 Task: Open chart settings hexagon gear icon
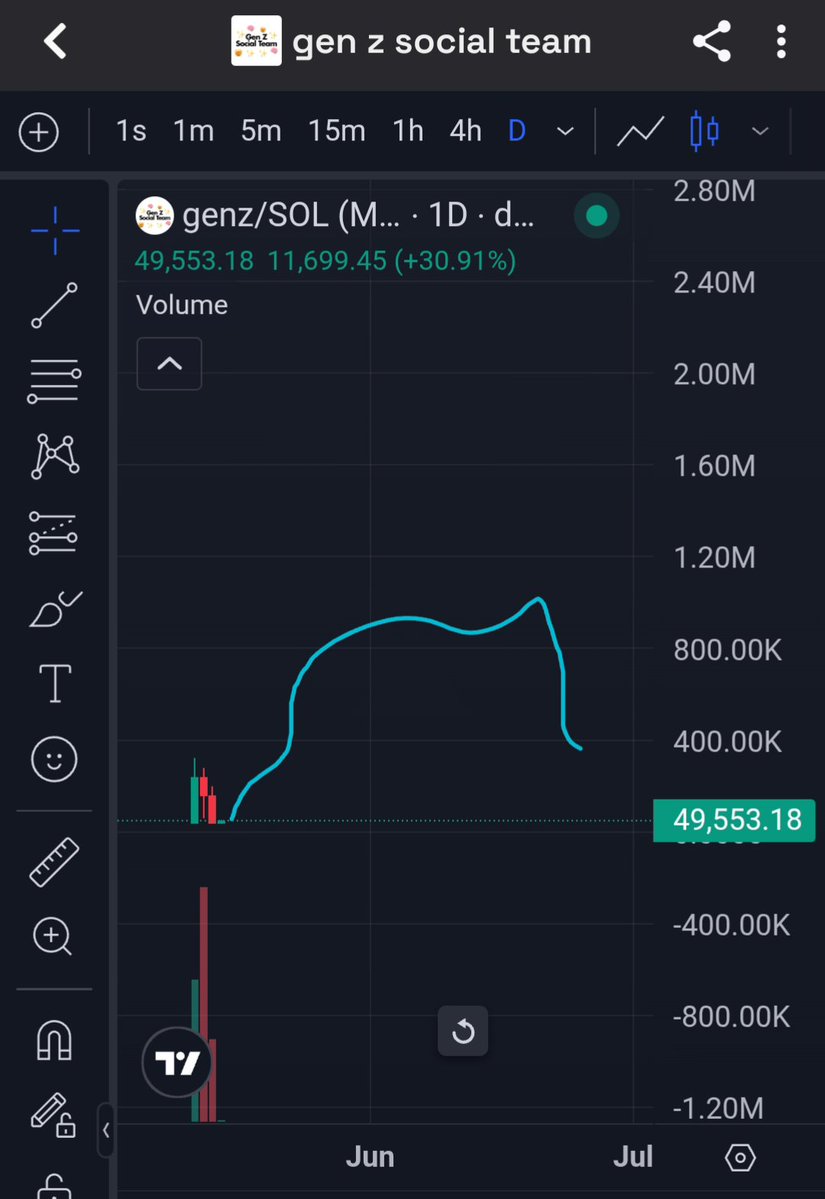[739, 1158]
